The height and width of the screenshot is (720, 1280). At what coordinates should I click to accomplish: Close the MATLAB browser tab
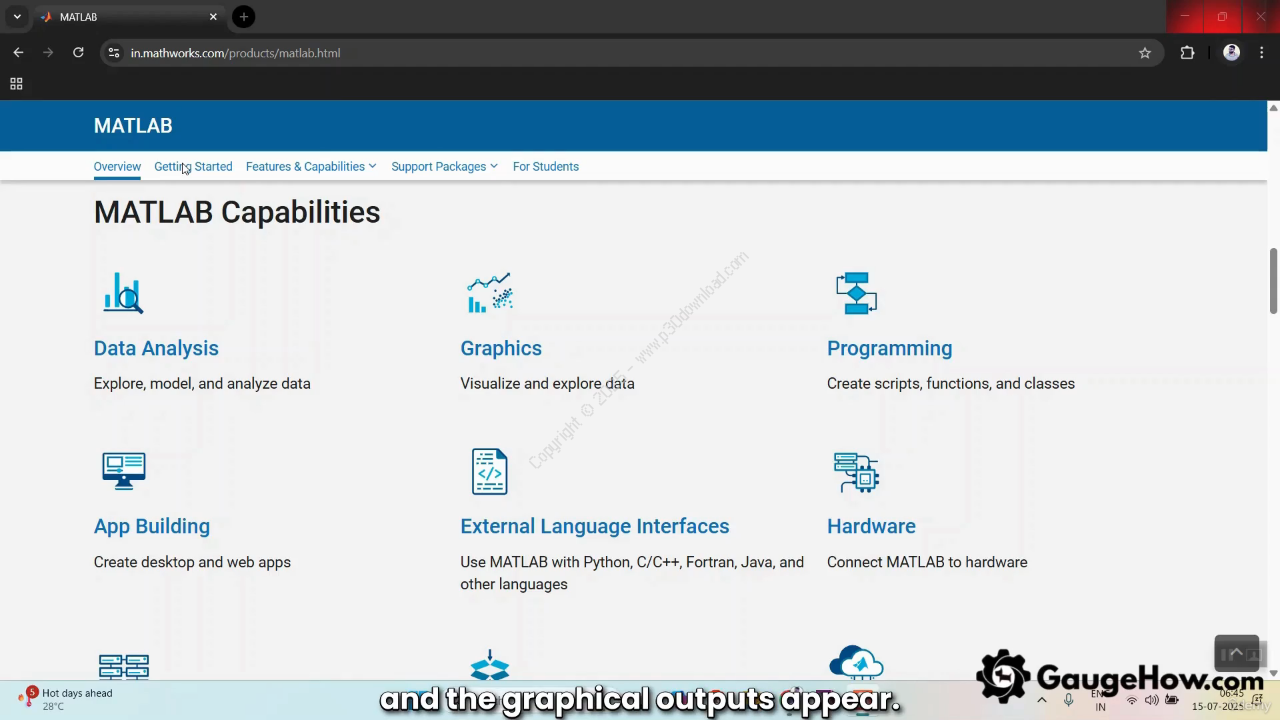(x=213, y=17)
